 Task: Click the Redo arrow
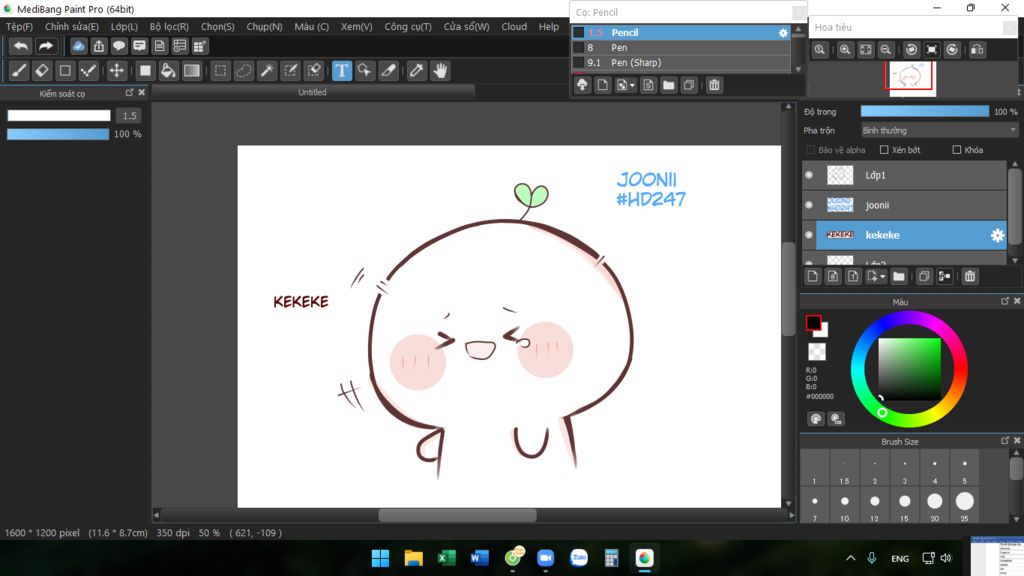coord(45,46)
